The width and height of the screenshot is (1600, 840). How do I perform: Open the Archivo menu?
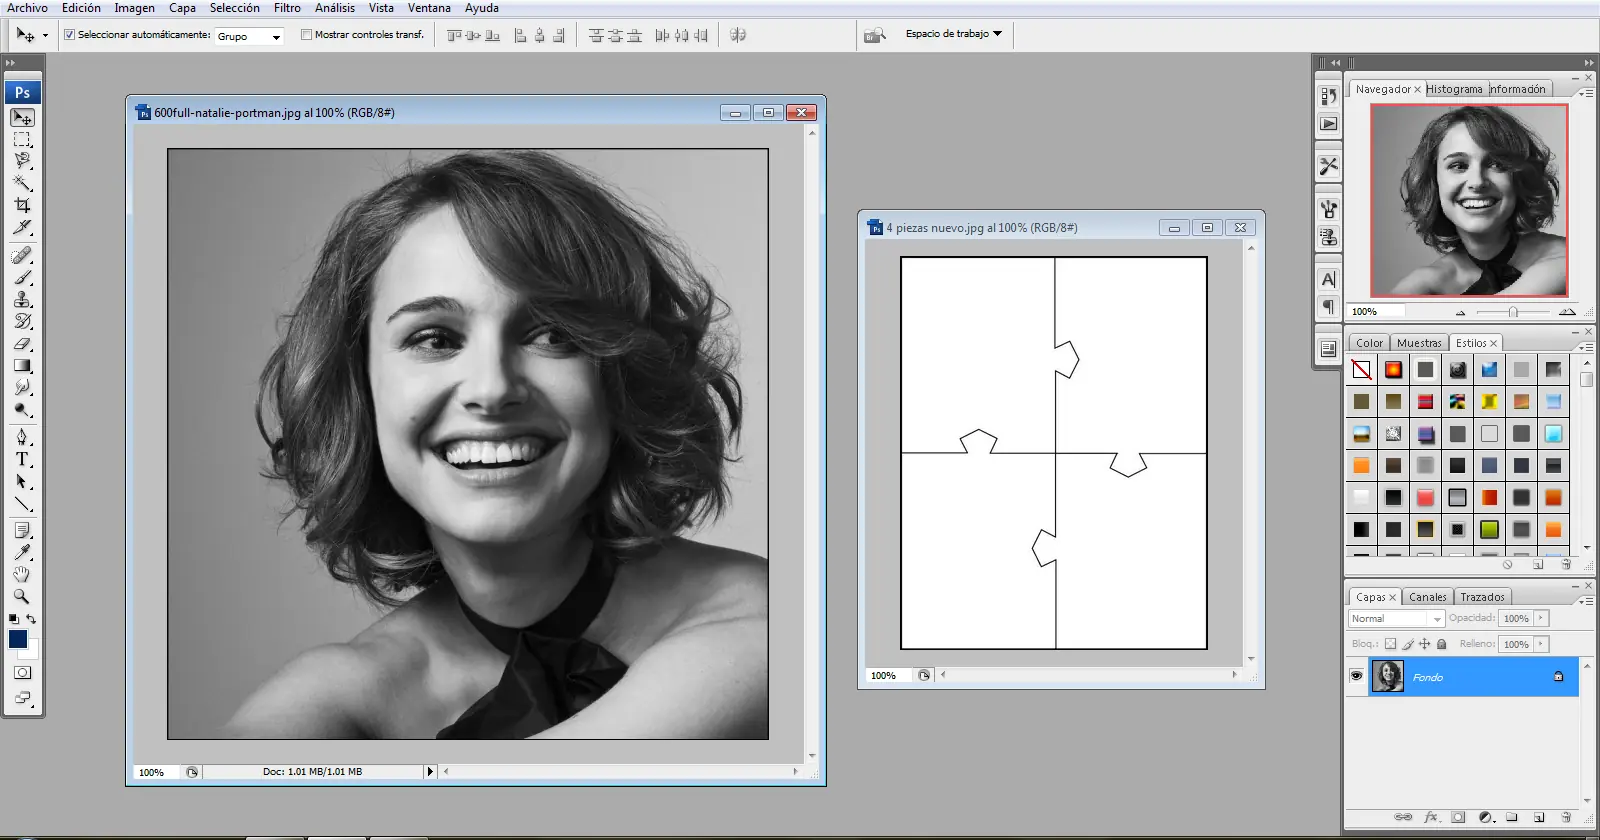27,8
